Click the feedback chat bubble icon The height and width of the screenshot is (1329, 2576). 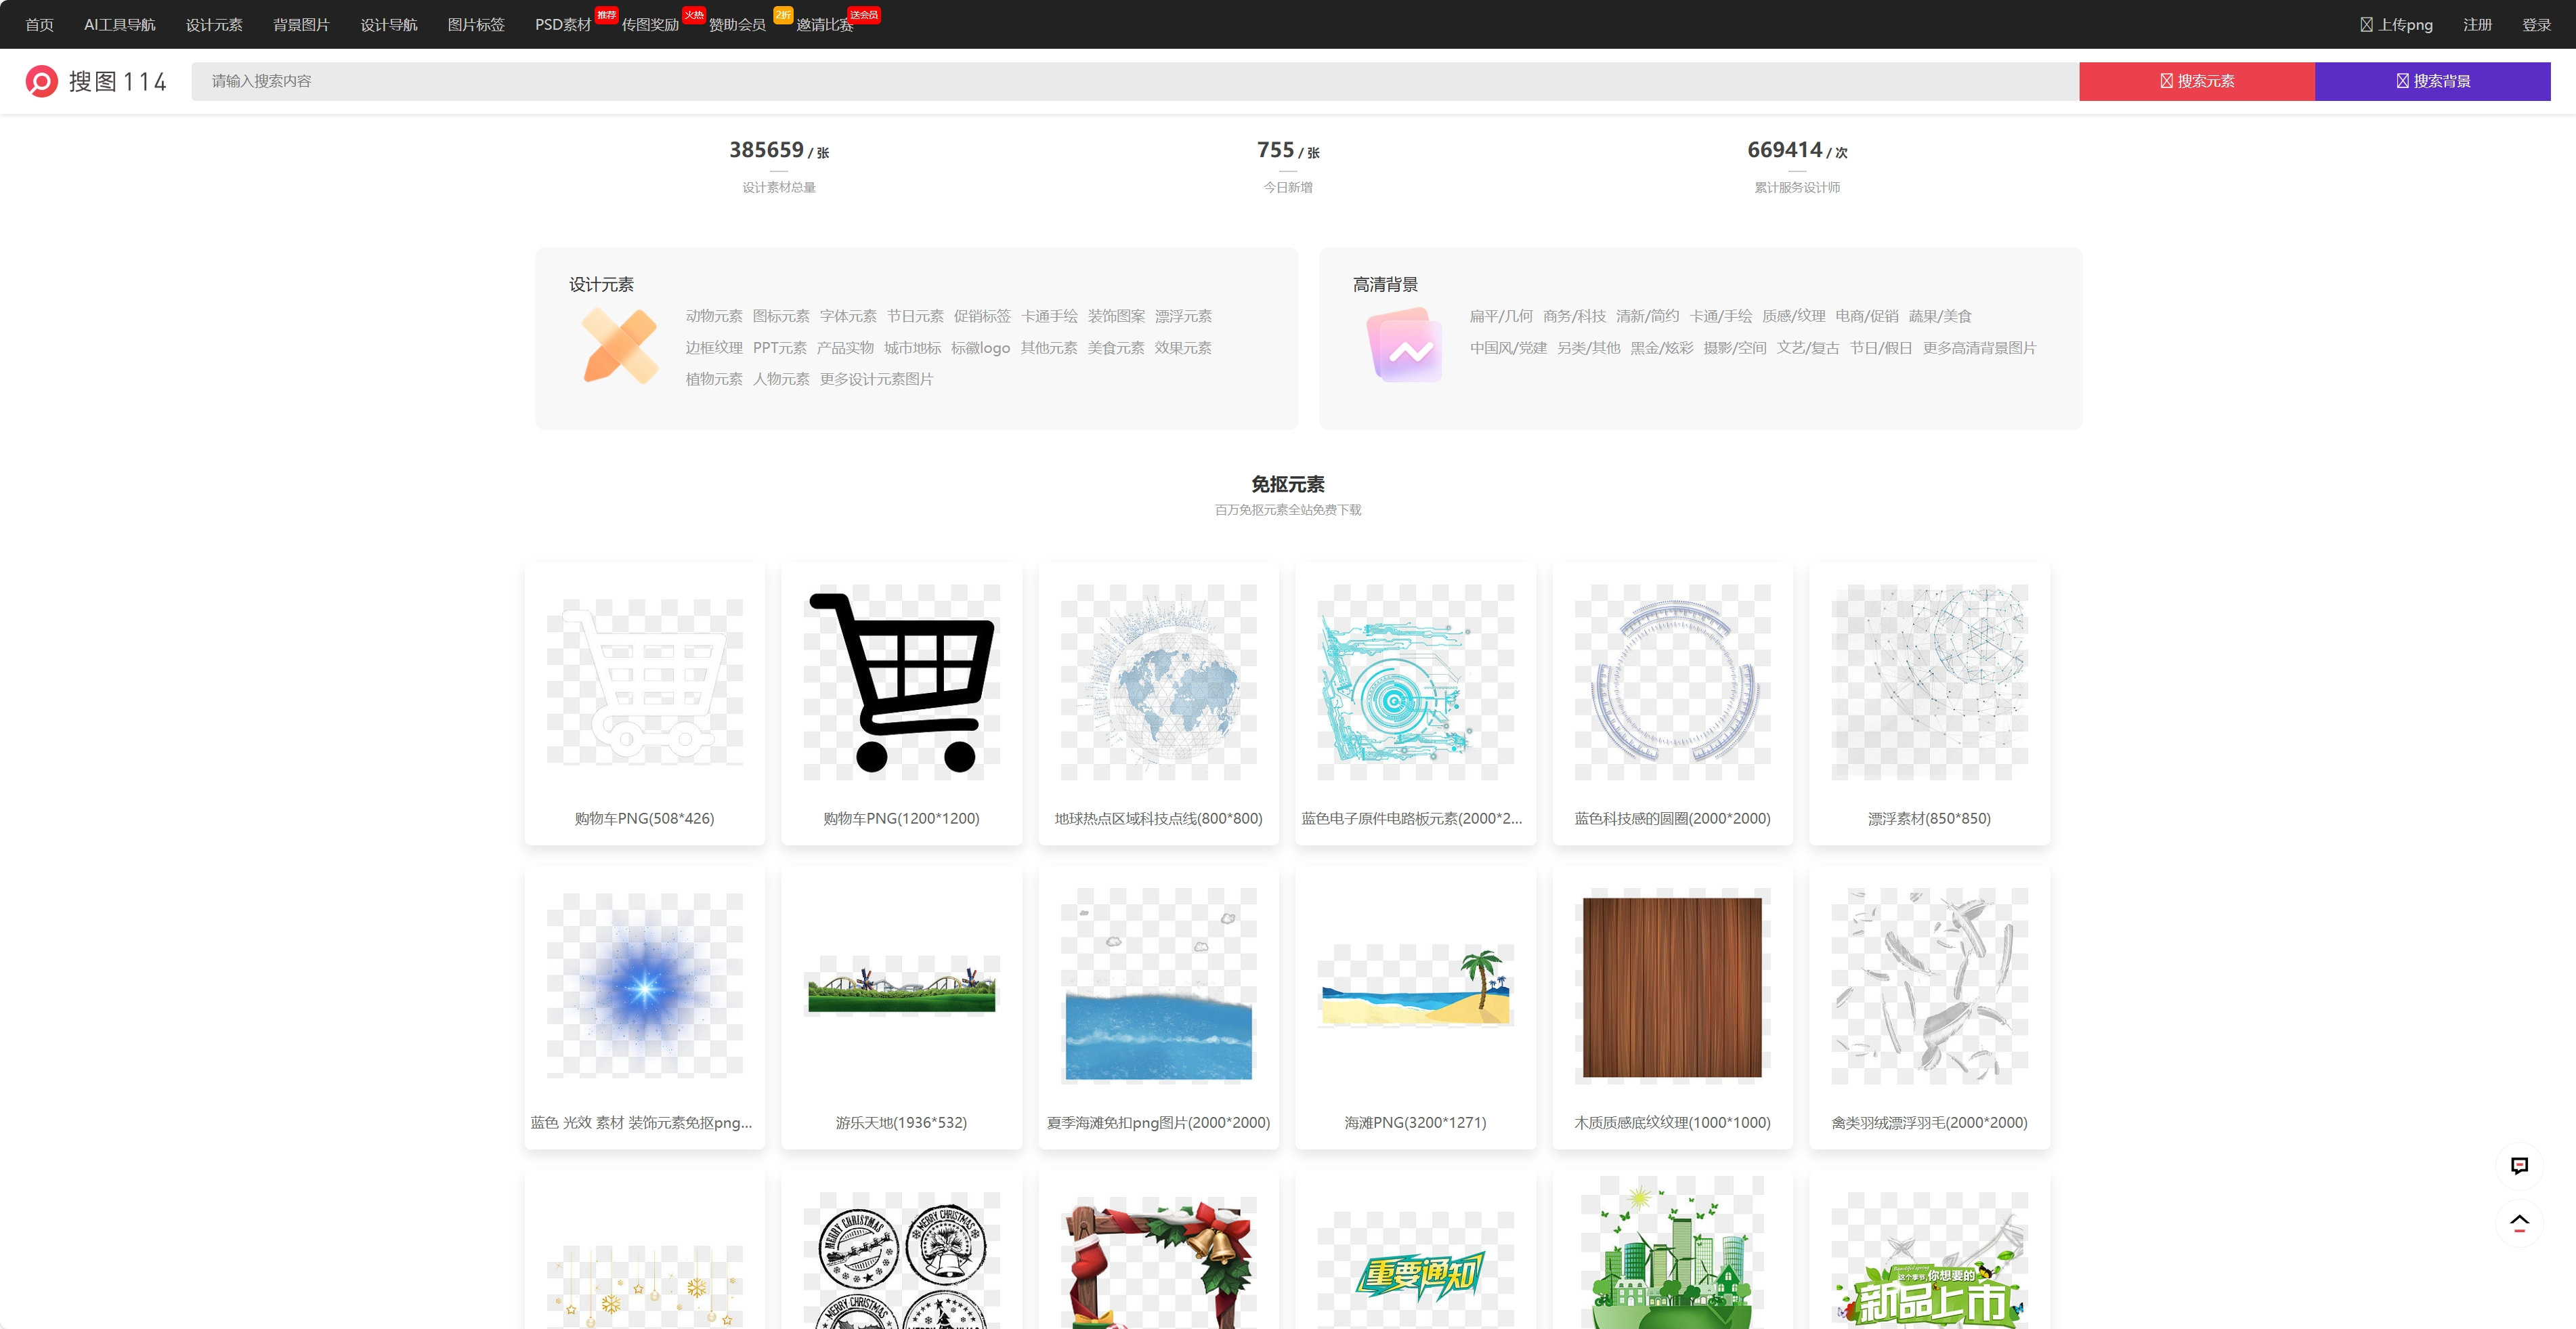pos(2519,1165)
